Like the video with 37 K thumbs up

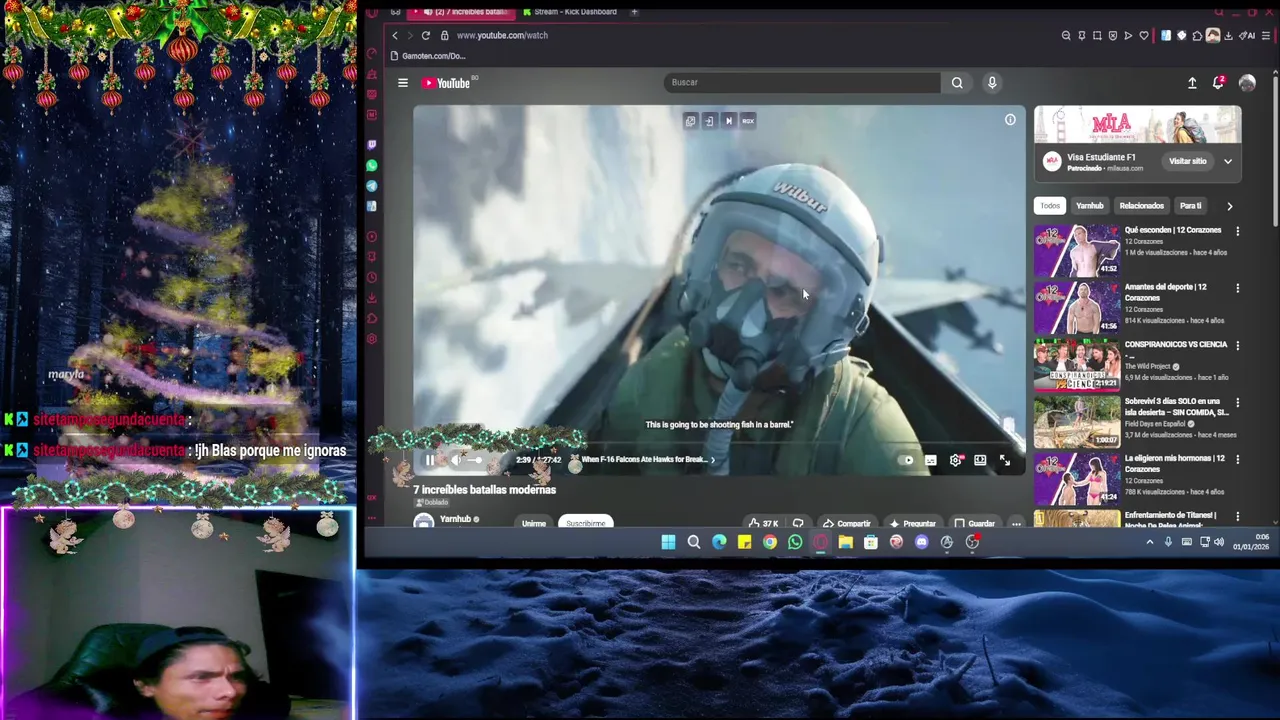pyautogui.click(x=764, y=523)
